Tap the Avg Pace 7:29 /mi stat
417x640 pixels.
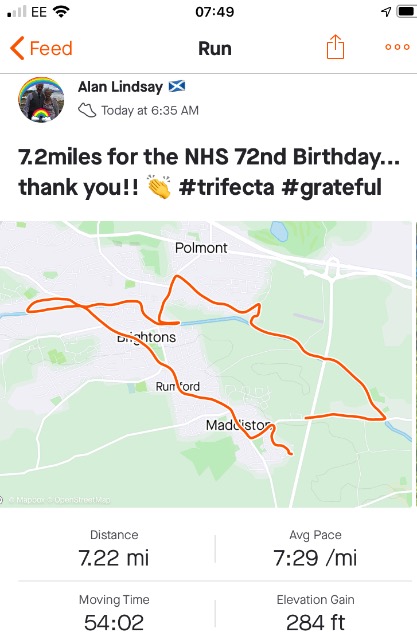point(315,549)
